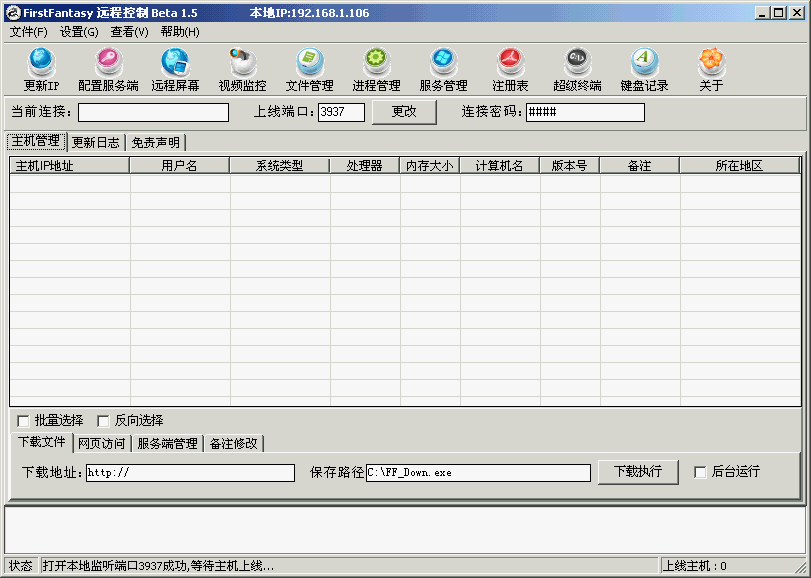Open 键盘记录 keylogger tool

644,68
